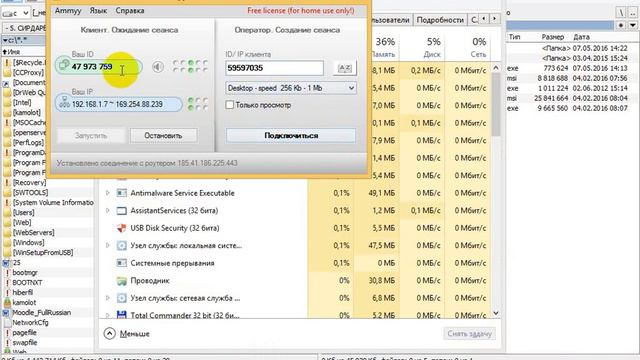The height and width of the screenshot is (360, 640).
Task: Click Меньше to collapse Task Manager details
Action: coord(135,334)
